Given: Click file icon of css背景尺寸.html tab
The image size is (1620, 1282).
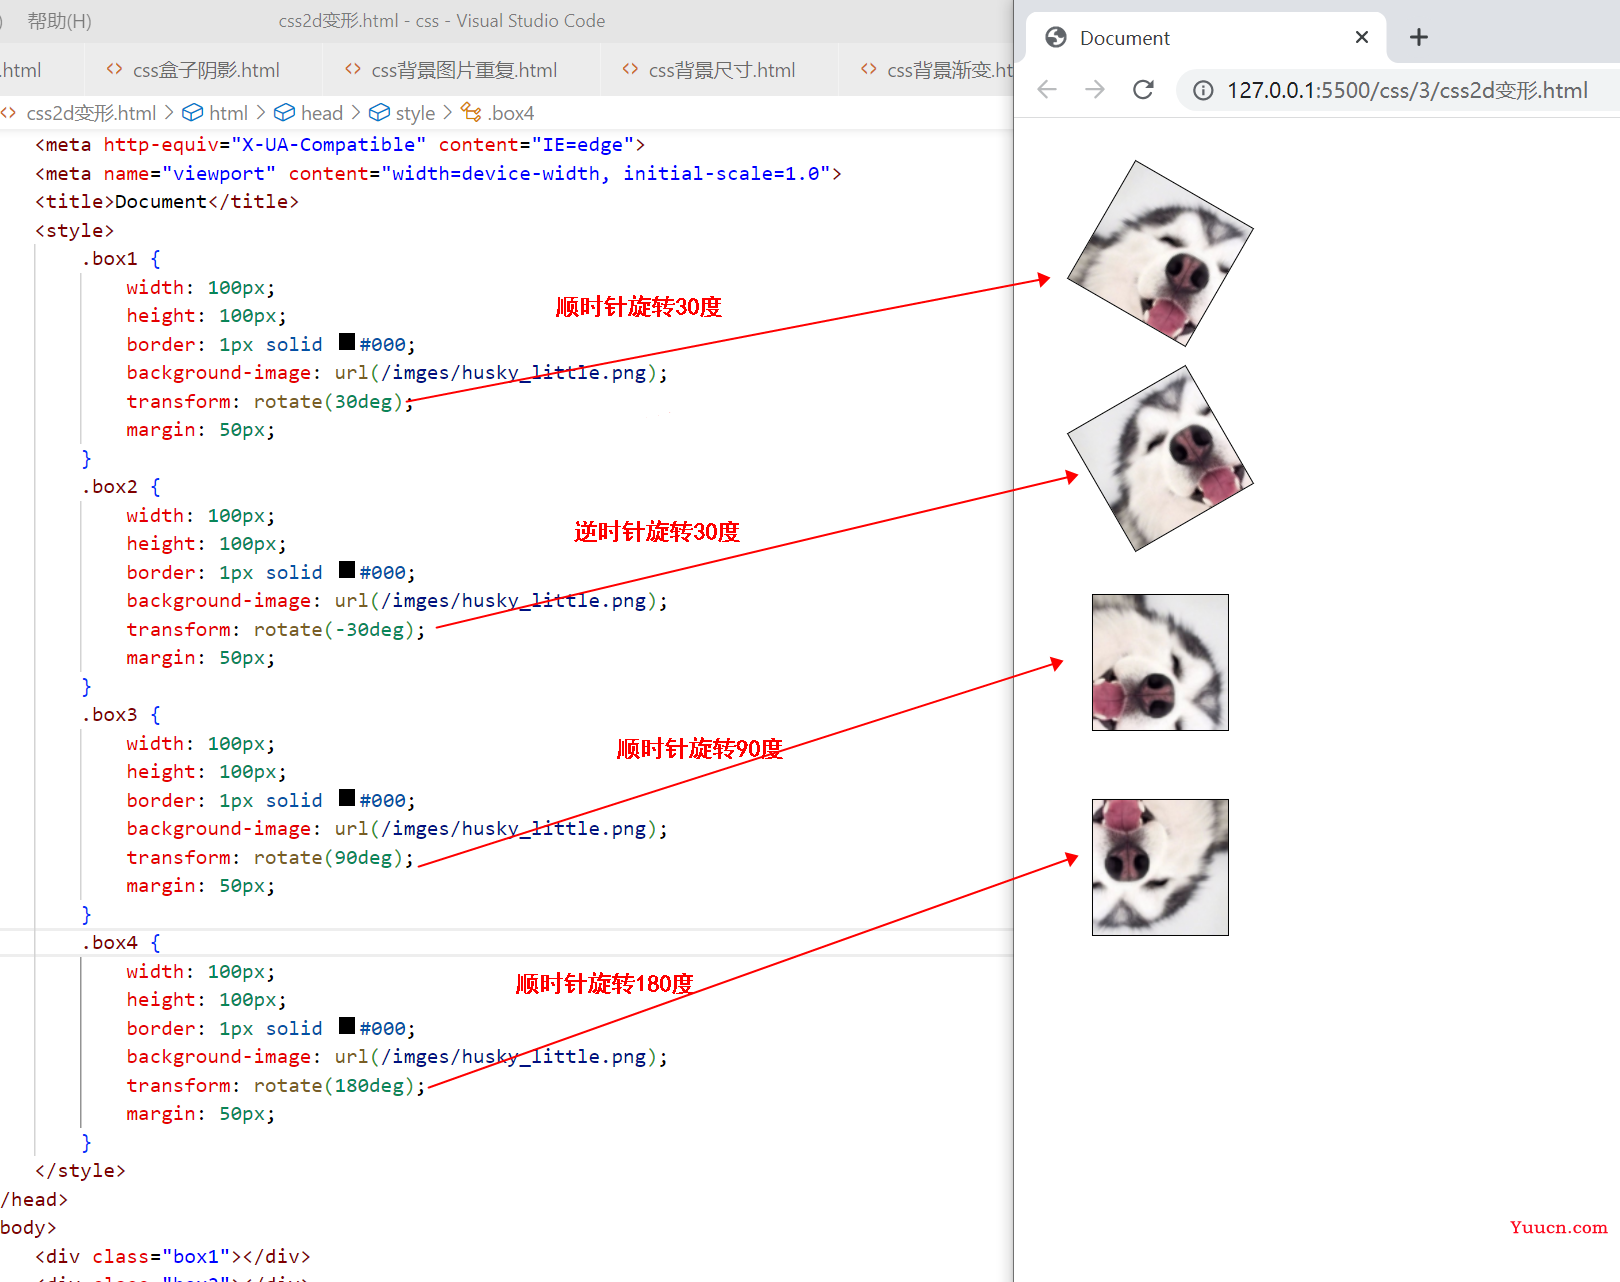Looking at the screenshot, I should tap(630, 70).
